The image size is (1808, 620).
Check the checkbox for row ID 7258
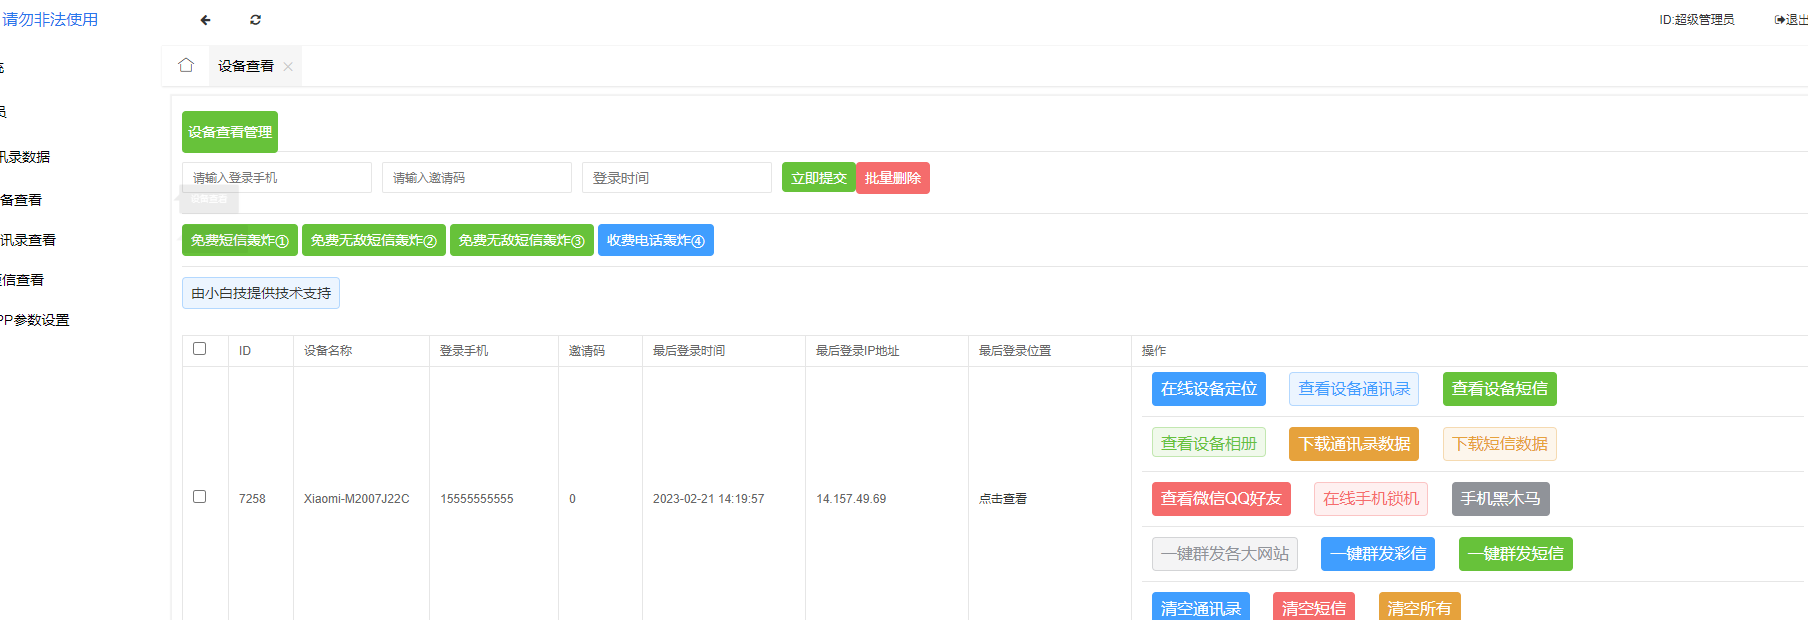pos(200,497)
